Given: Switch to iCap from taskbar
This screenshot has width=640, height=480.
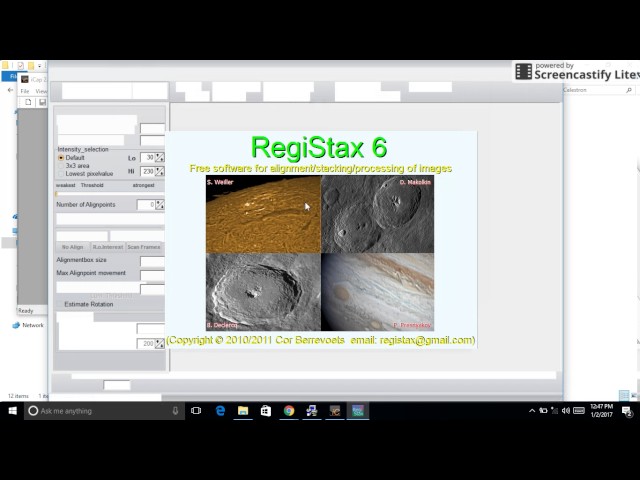Looking at the screenshot, I should pos(335,411).
